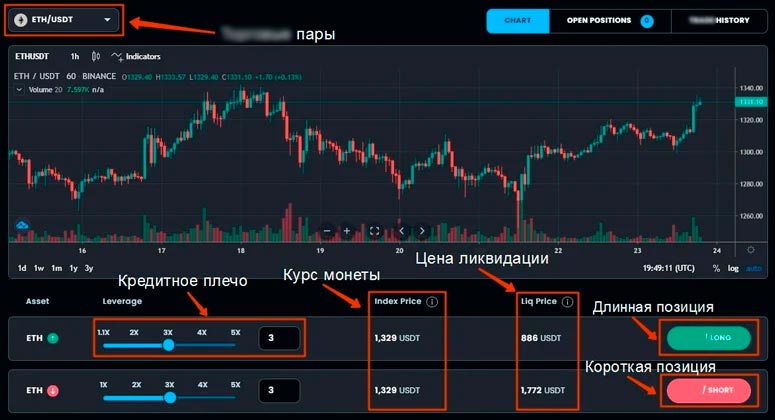This screenshot has width=775, height=420.
Task: Click the 886 USDT liquidation price
Action: tap(541, 338)
